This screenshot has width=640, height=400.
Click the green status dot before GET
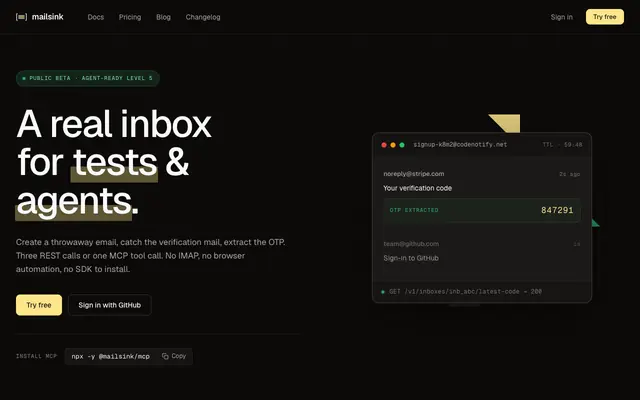tap(383, 292)
